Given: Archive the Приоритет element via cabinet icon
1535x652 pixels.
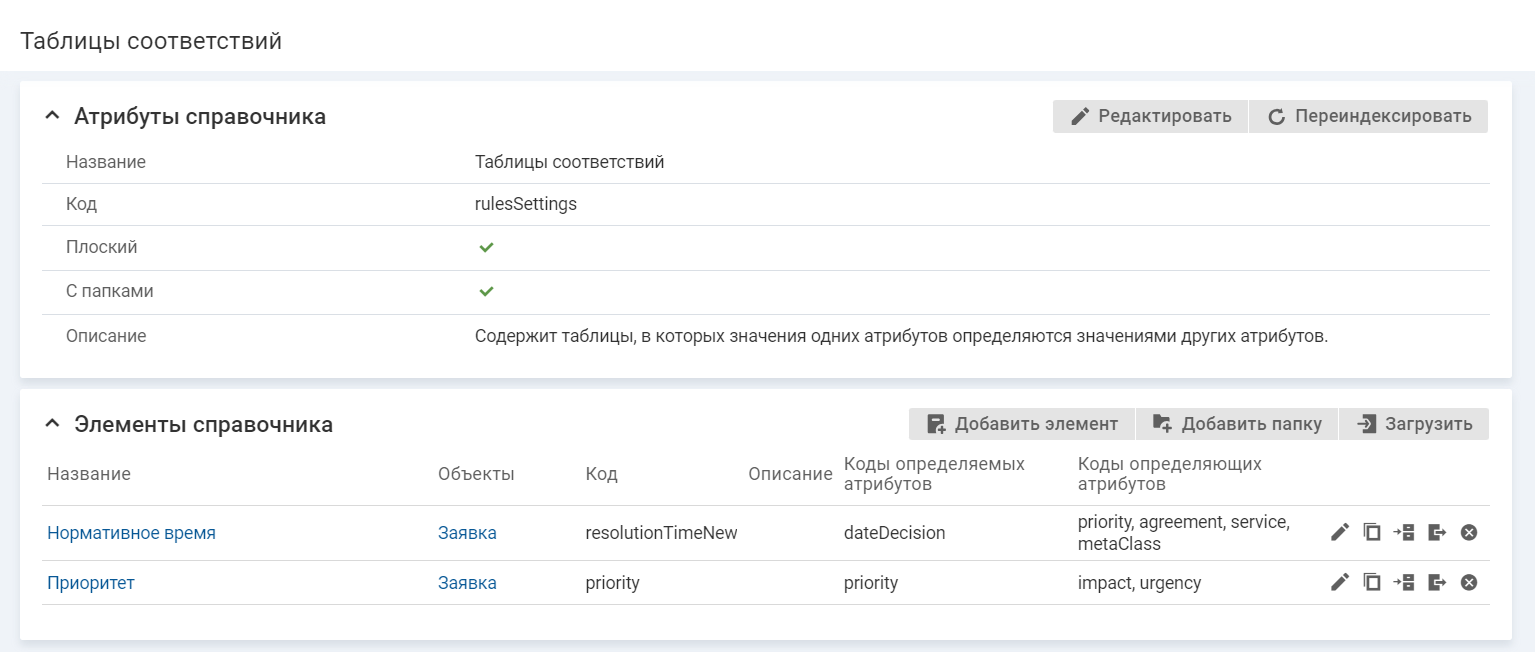Looking at the screenshot, I should coord(1404,582).
